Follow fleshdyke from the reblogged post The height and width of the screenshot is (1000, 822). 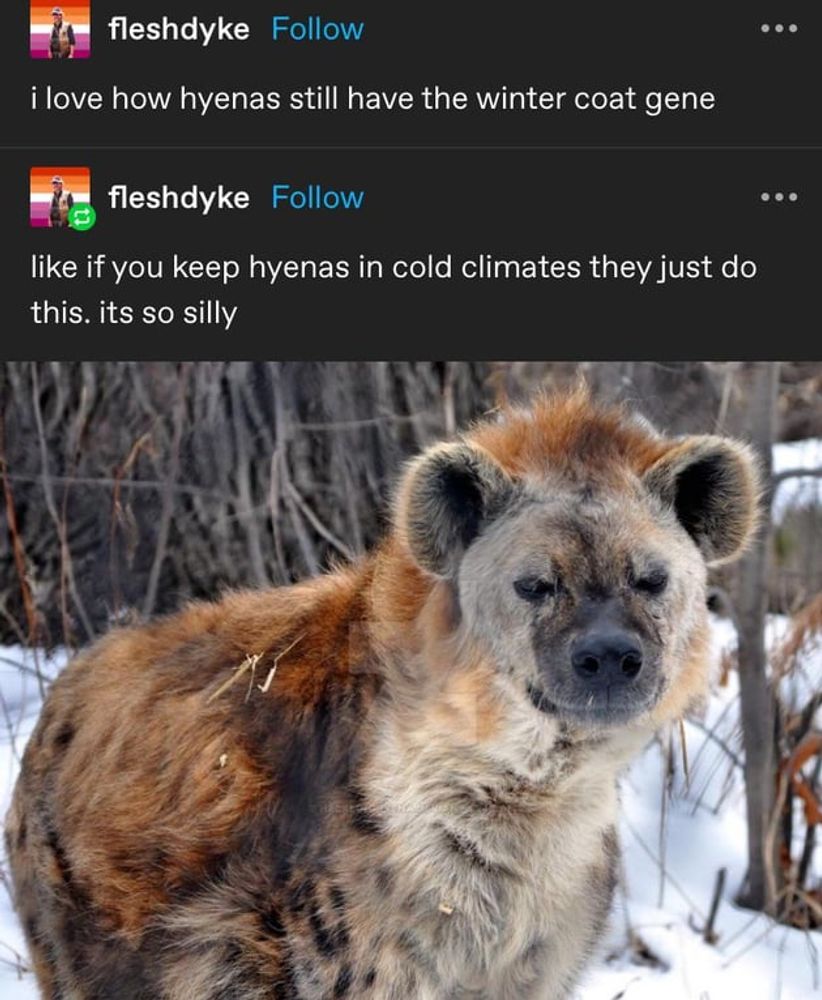pyautogui.click(x=318, y=197)
